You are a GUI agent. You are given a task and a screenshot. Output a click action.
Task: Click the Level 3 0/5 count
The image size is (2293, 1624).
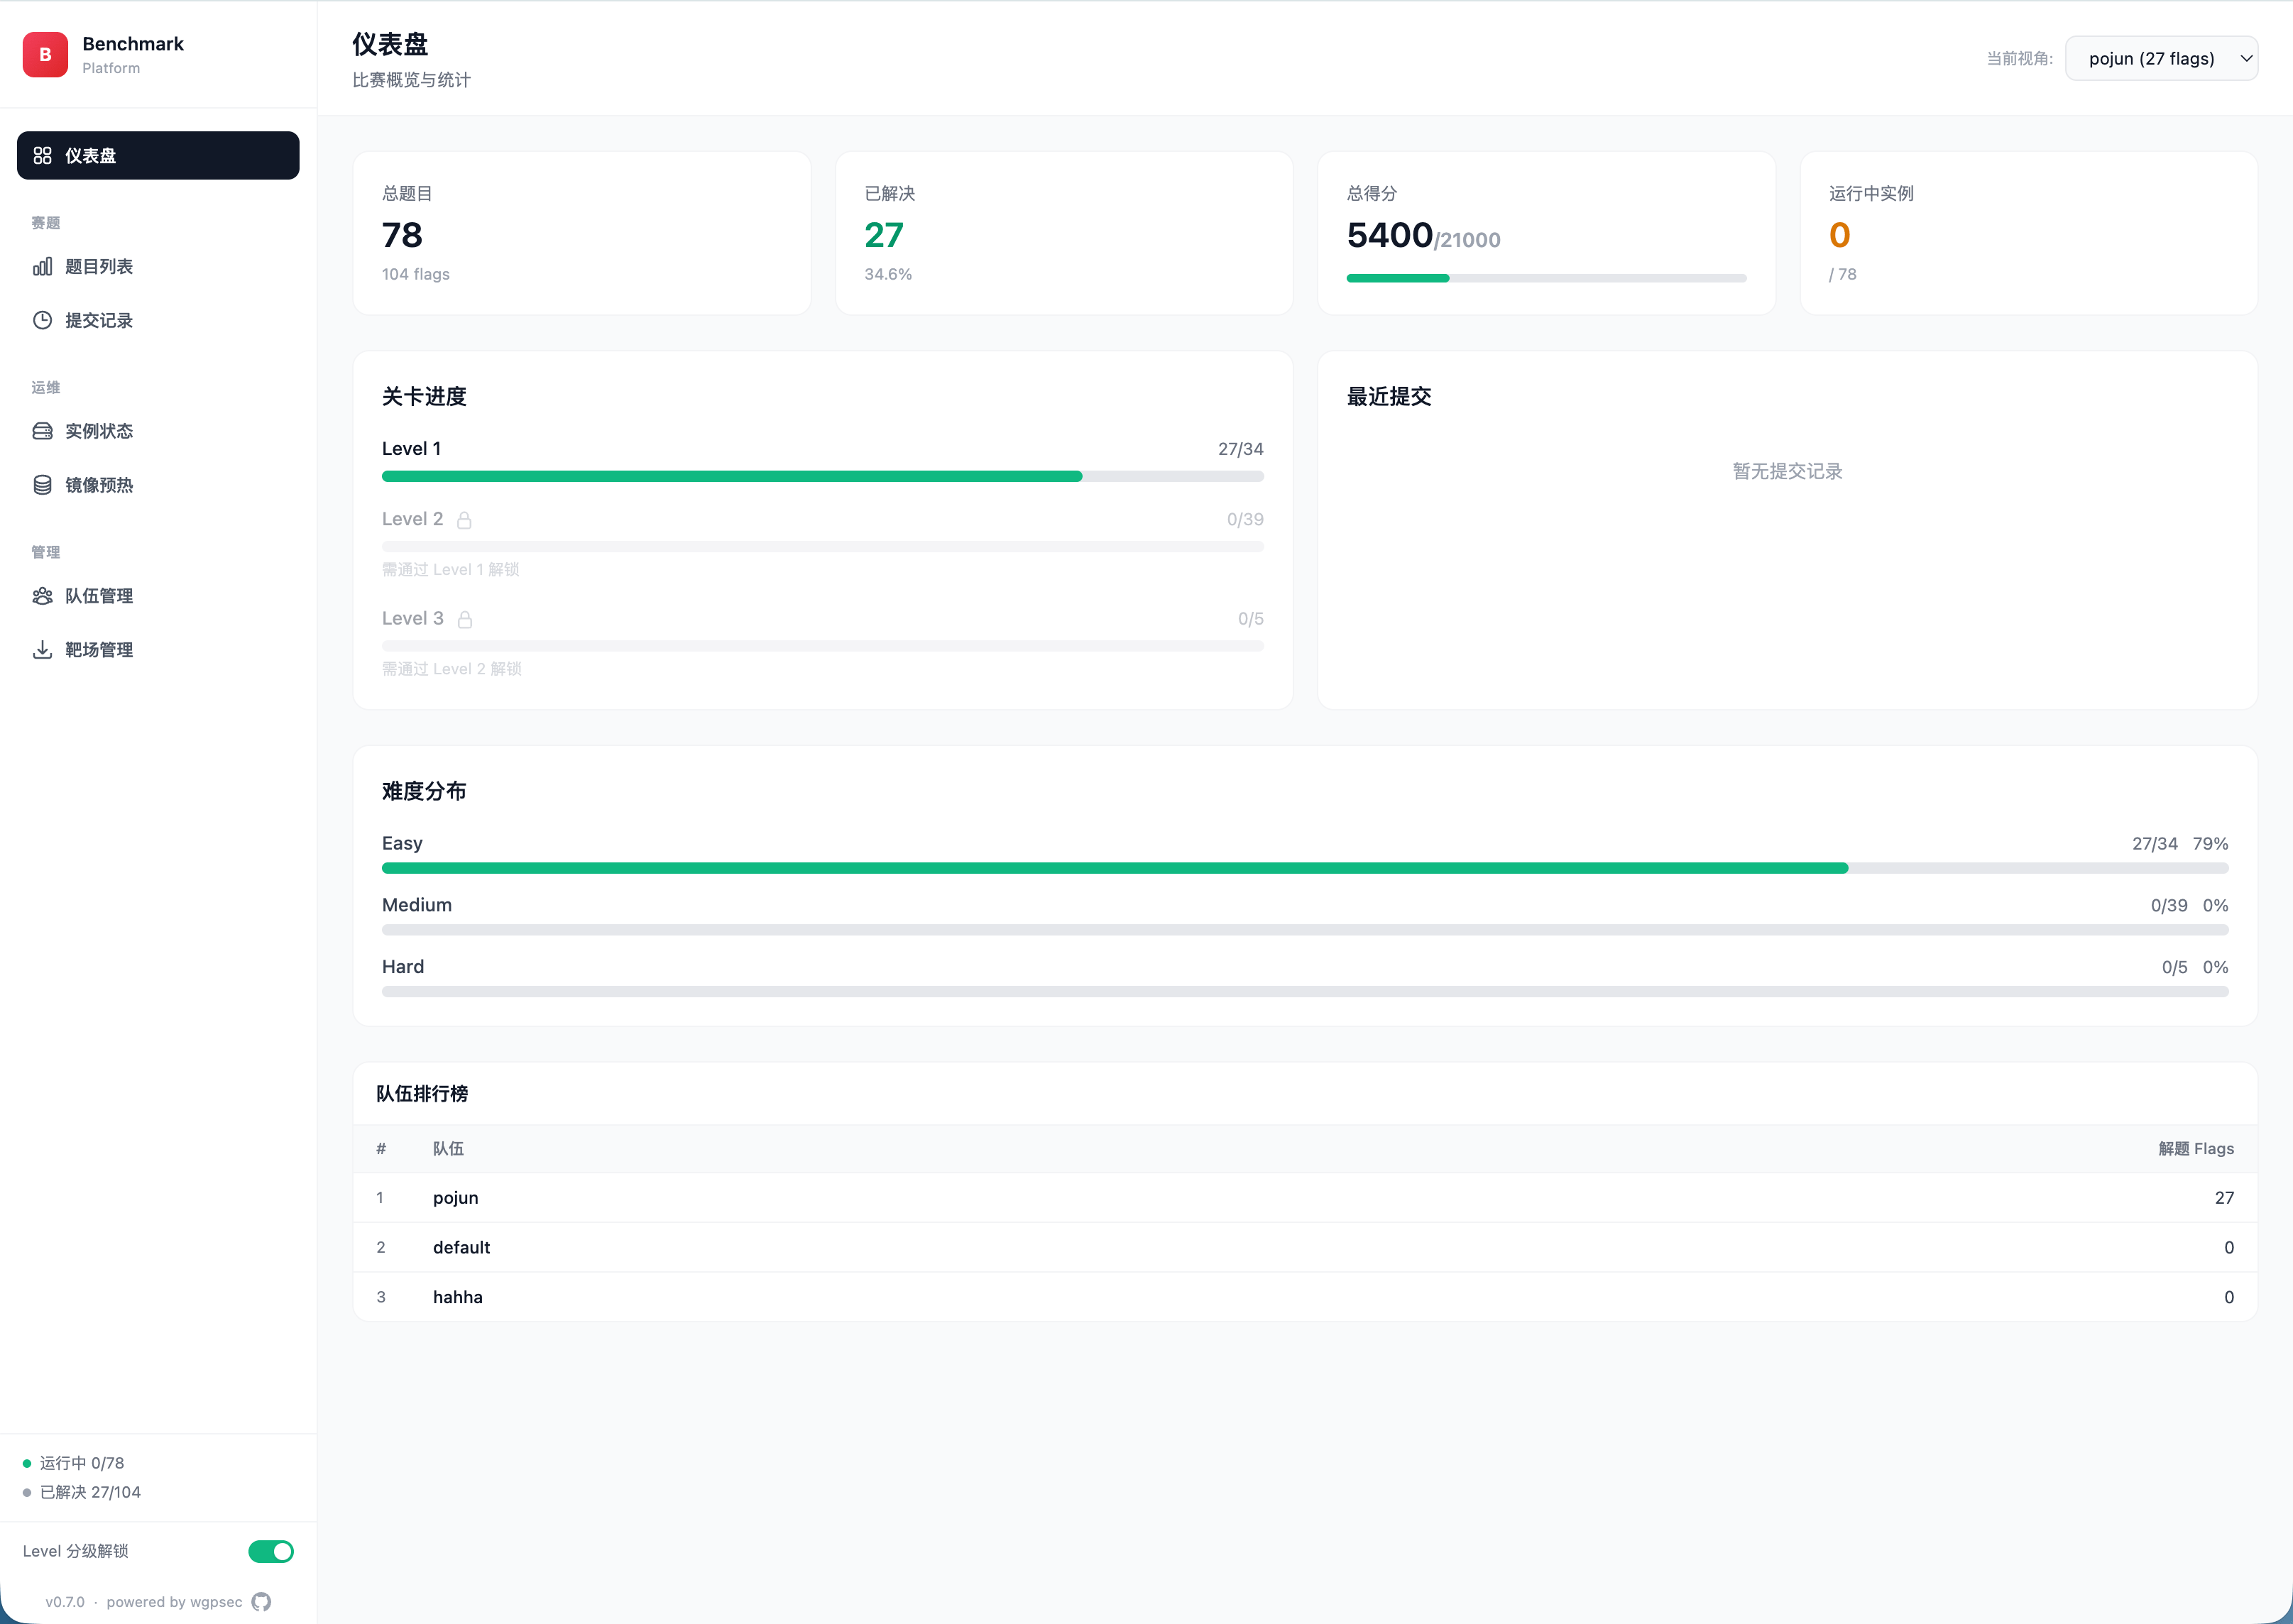click(x=1250, y=619)
